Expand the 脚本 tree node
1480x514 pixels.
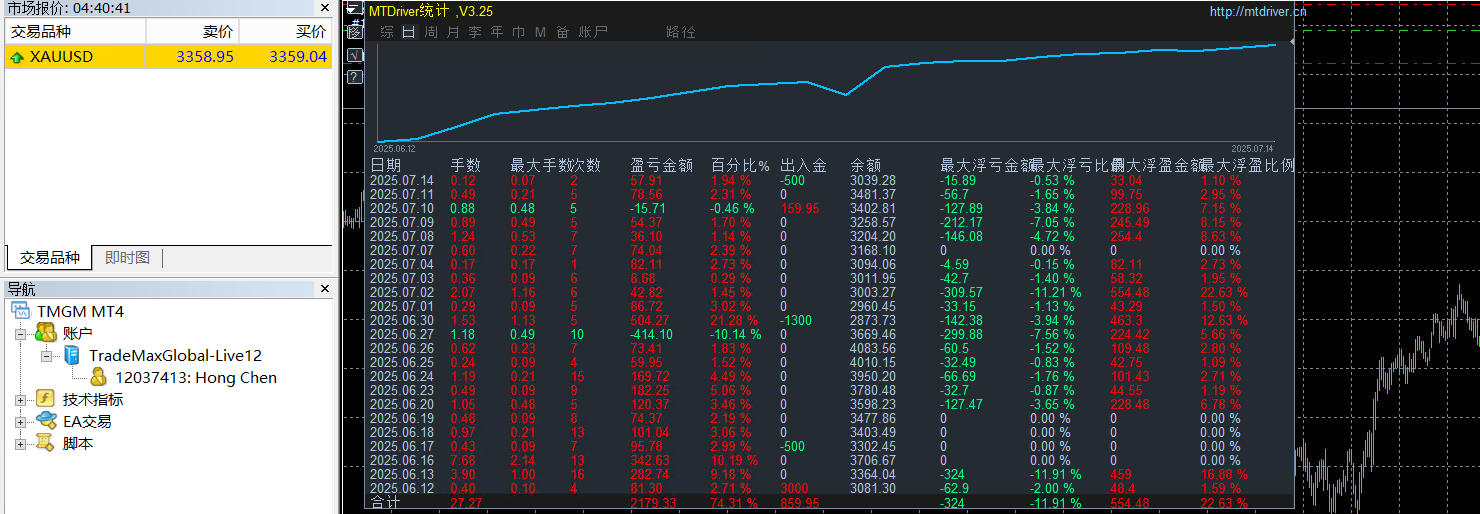click(20, 444)
